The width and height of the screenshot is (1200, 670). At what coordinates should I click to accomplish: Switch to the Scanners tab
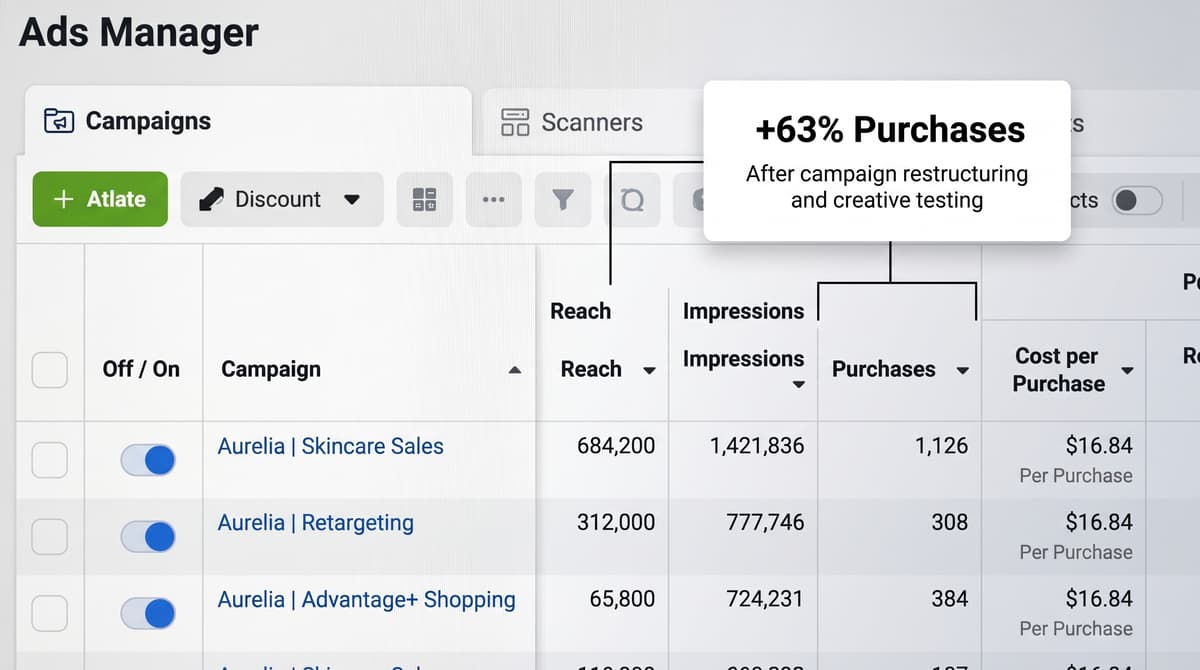592,122
